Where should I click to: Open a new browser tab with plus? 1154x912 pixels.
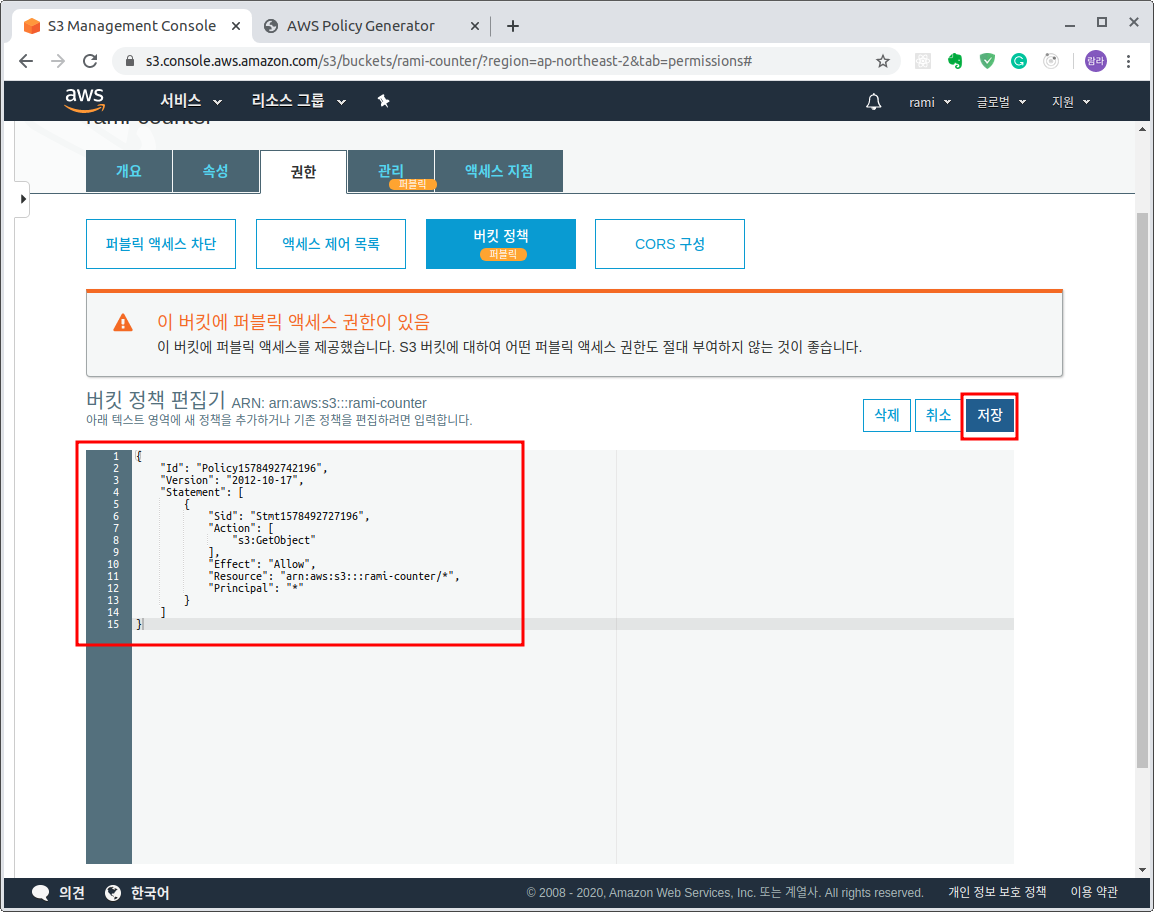(x=513, y=26)
